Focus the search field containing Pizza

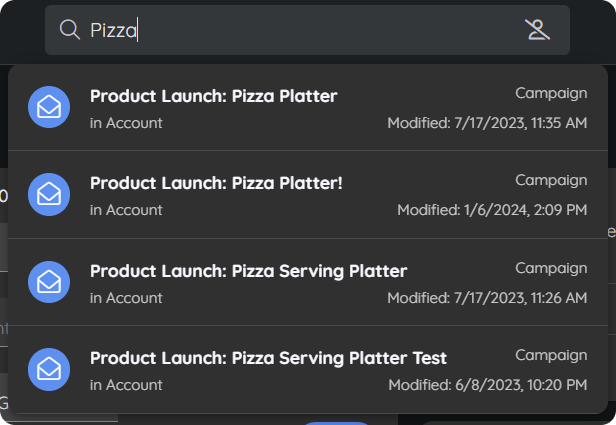(307, 30)
